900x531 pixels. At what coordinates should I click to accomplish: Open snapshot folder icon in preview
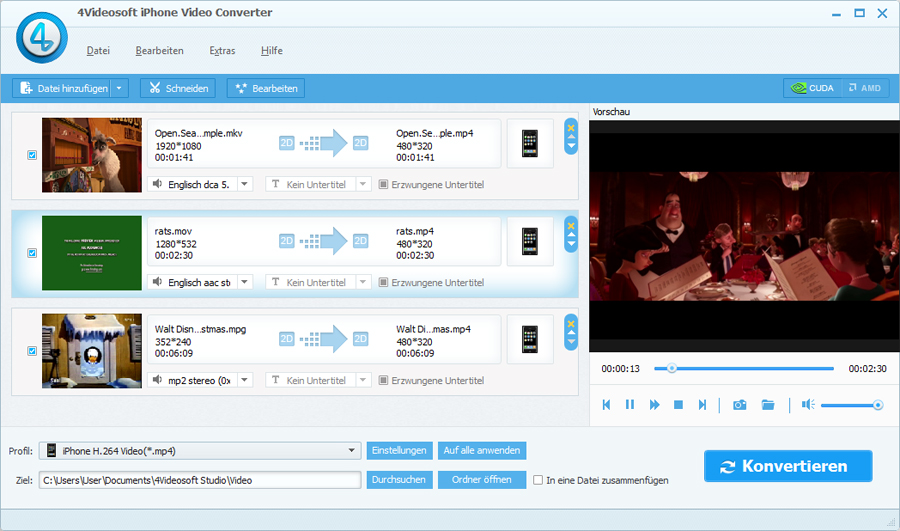(x=768, y=405)
